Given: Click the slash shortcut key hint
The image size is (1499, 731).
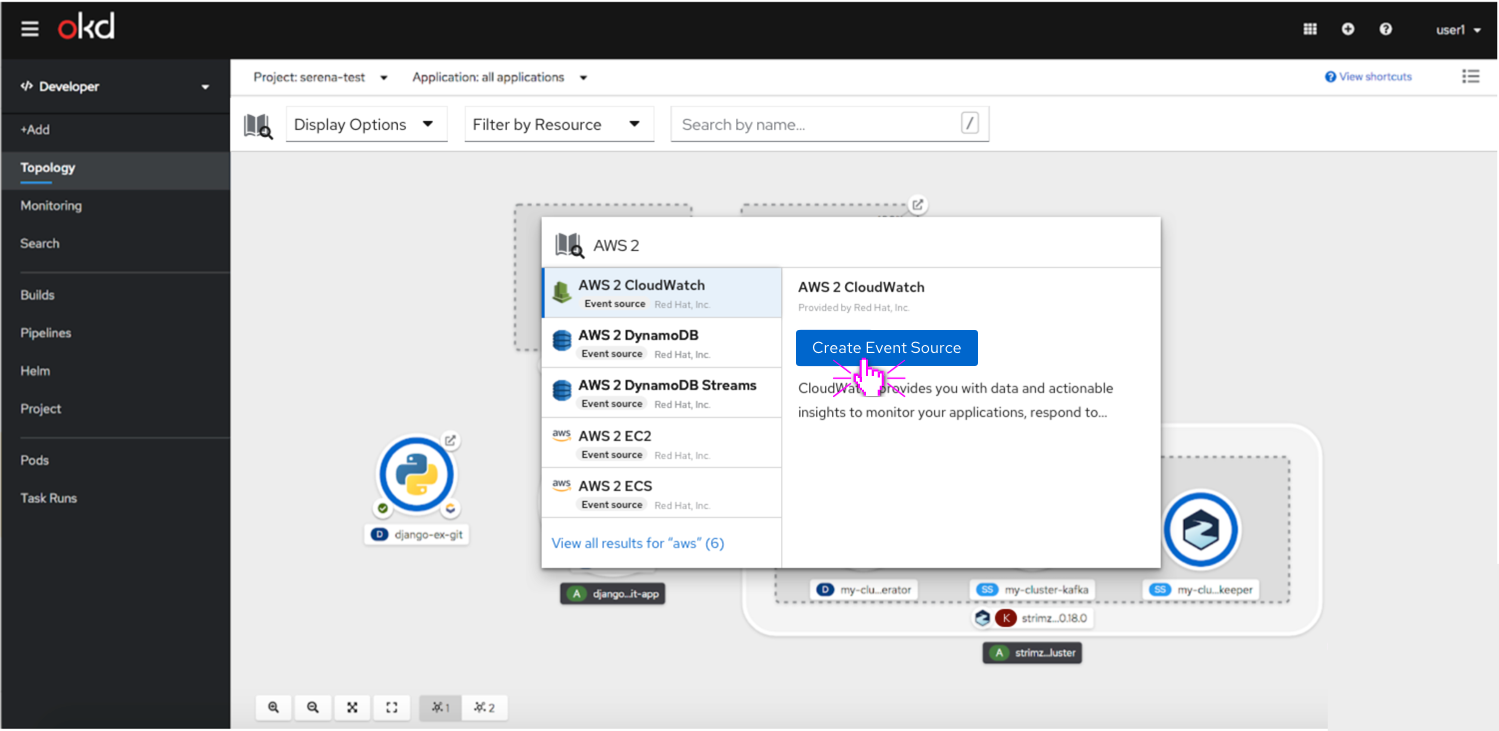Looking at the screenshot, I should tap(970, 124).
